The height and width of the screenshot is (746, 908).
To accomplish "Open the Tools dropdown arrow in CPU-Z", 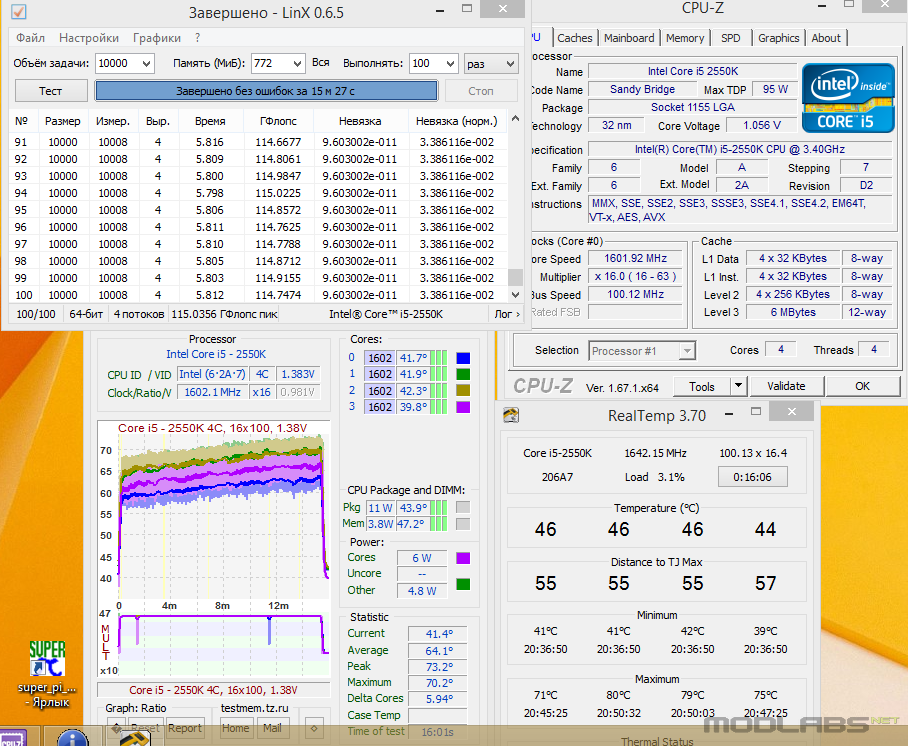I will 738,386.
